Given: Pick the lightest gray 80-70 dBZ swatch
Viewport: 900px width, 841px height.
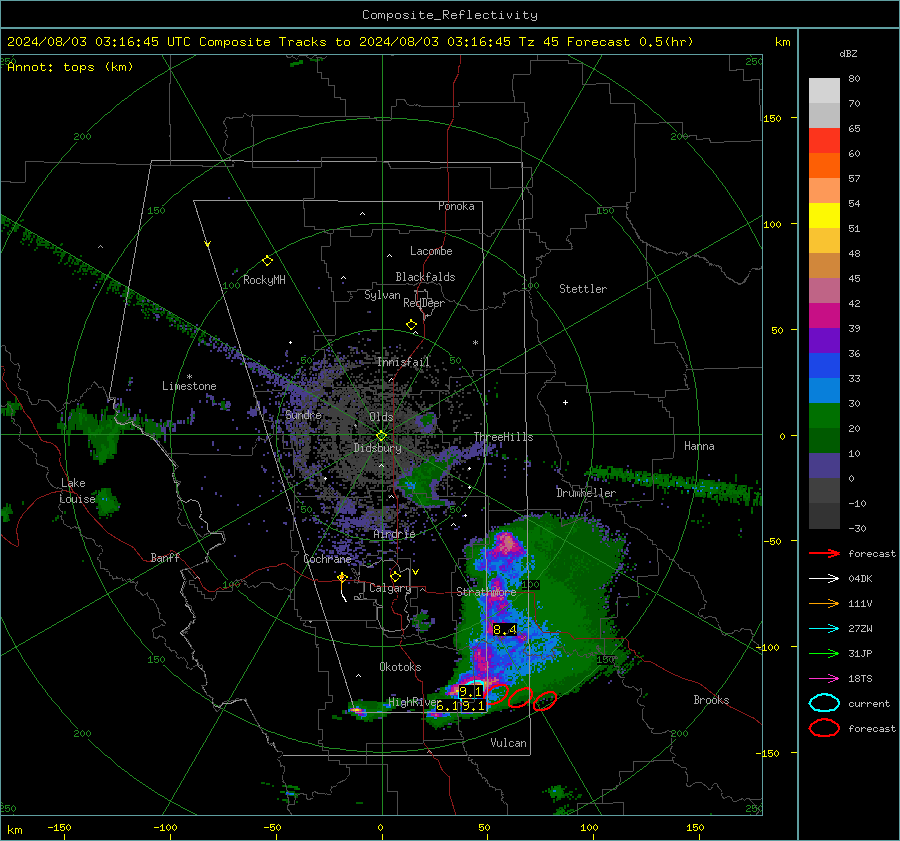Looking at the screenshot, I should (824, 90).
